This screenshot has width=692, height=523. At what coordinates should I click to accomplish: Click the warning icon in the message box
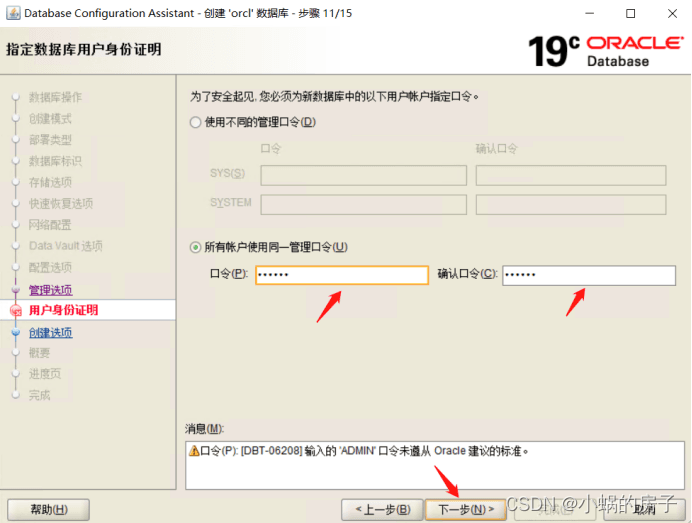coord(194,451)
